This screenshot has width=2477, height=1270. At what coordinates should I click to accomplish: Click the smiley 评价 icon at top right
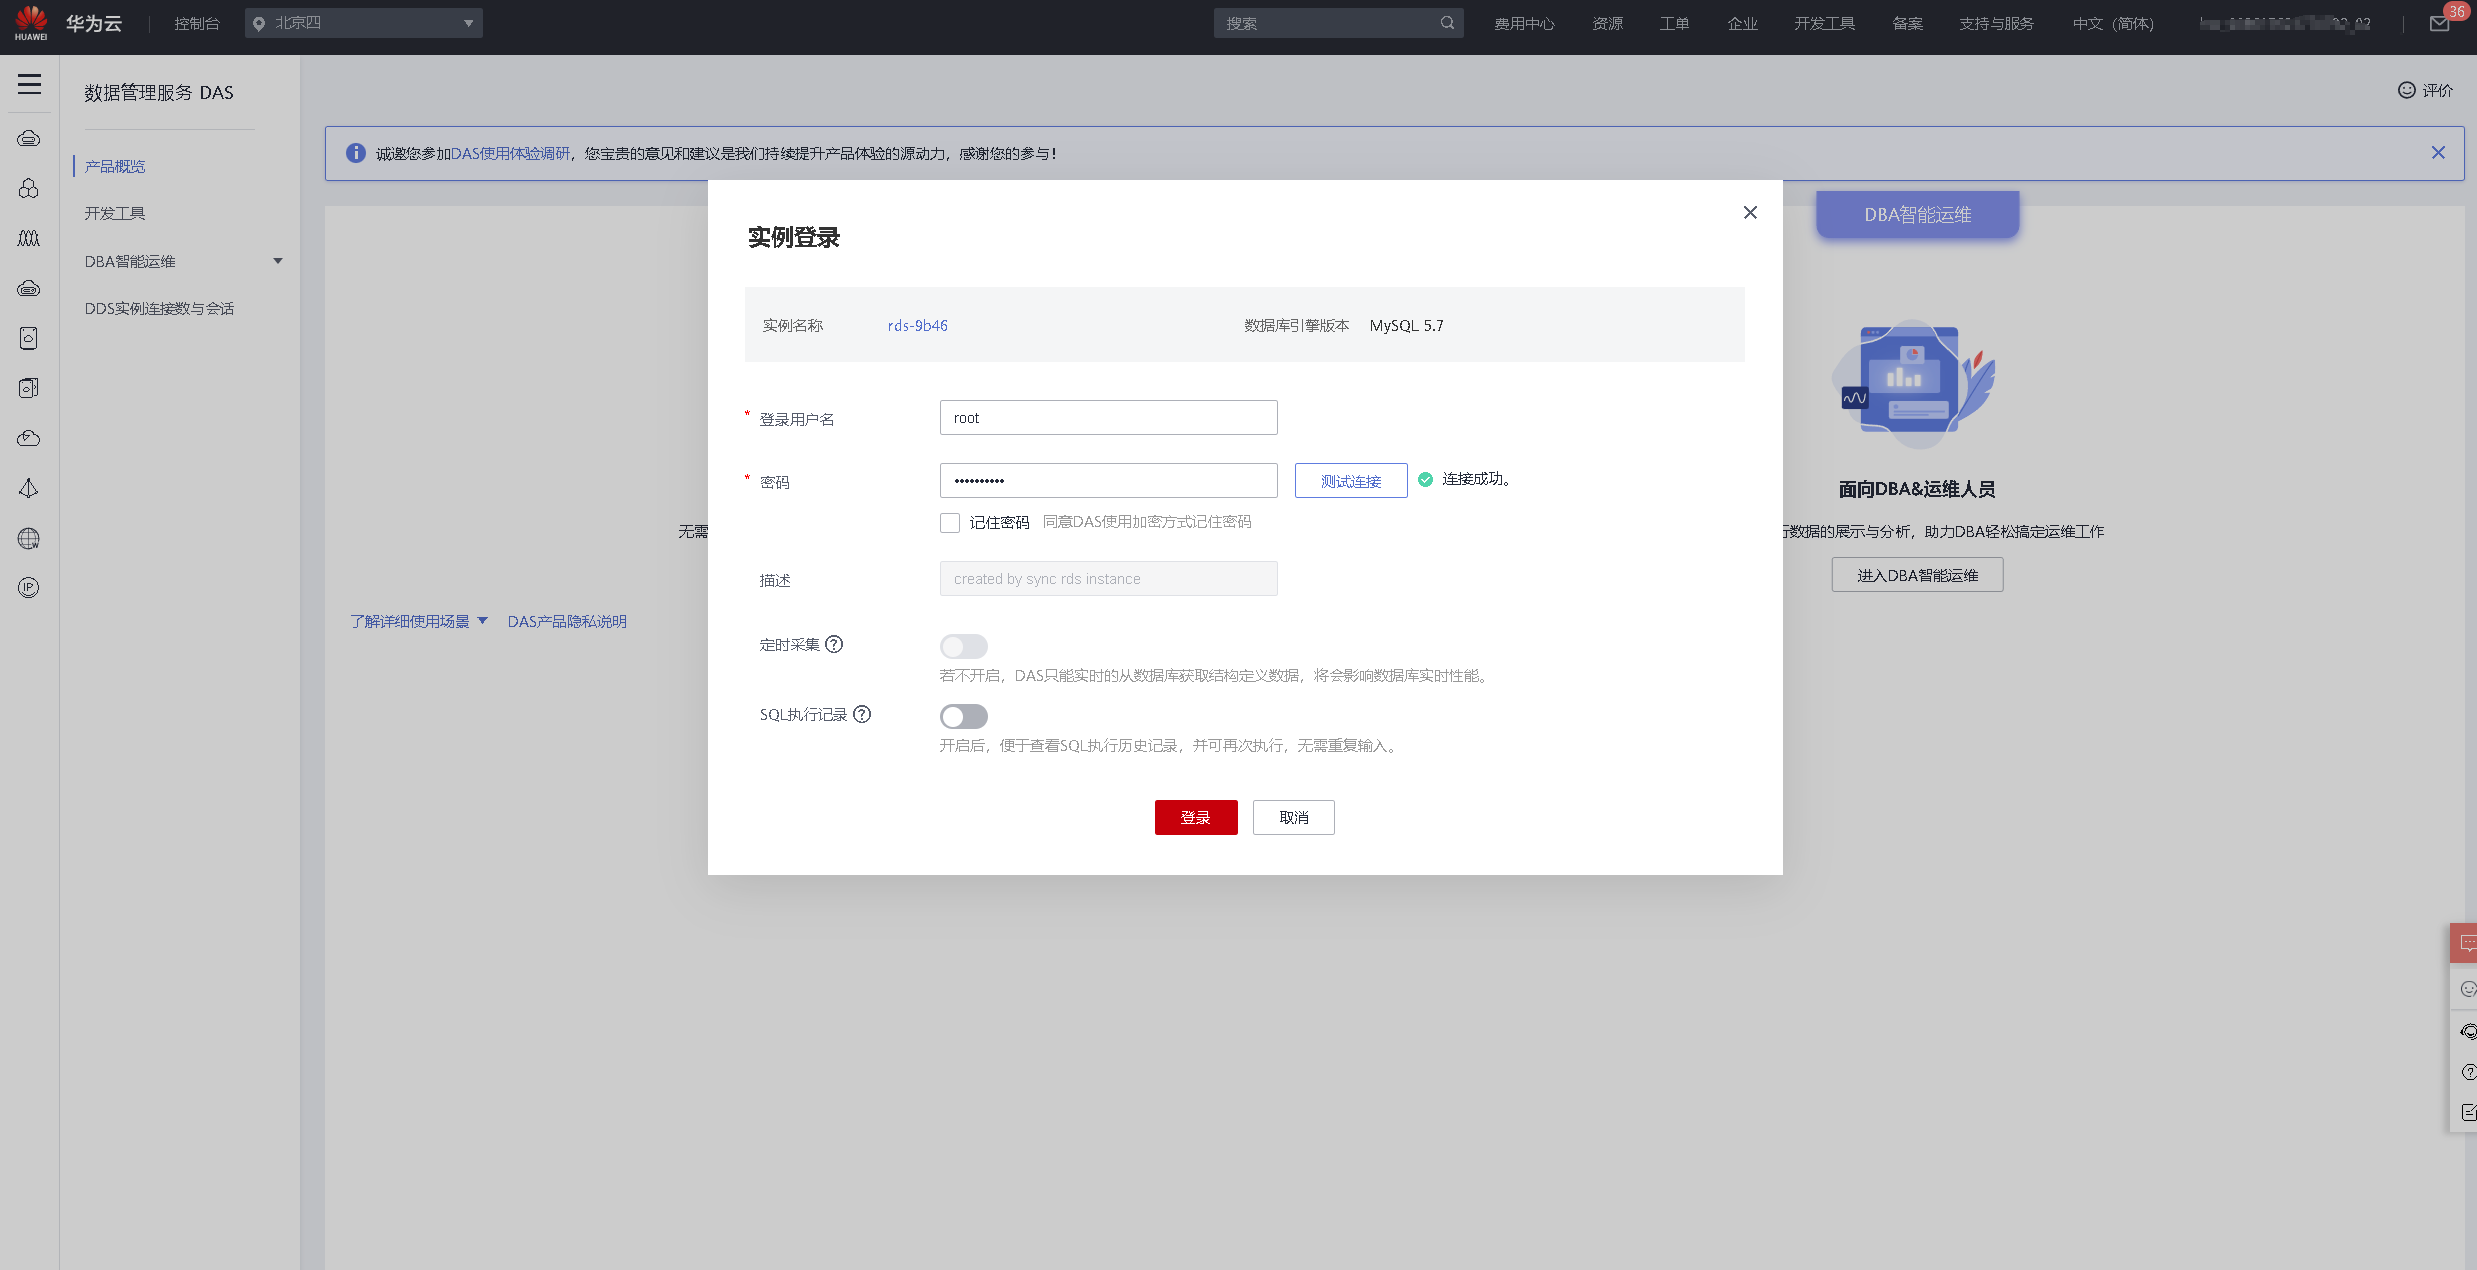pyautogui.click(x=2407, y=90)
